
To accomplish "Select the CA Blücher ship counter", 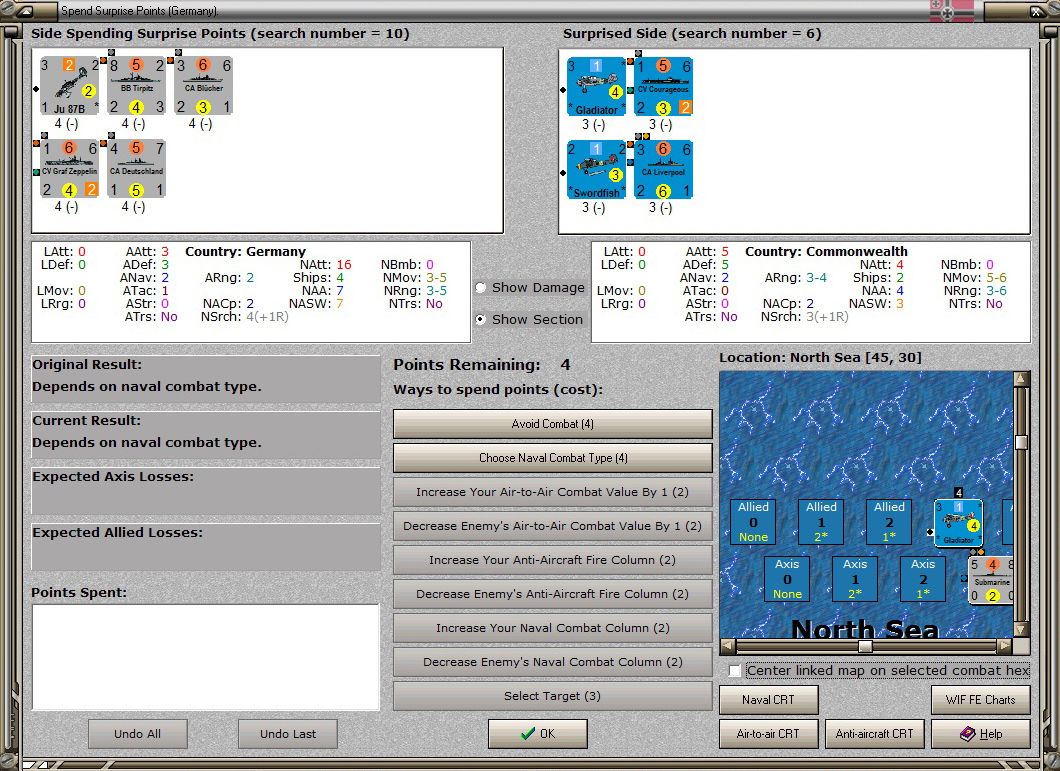I will pos(203,86).
